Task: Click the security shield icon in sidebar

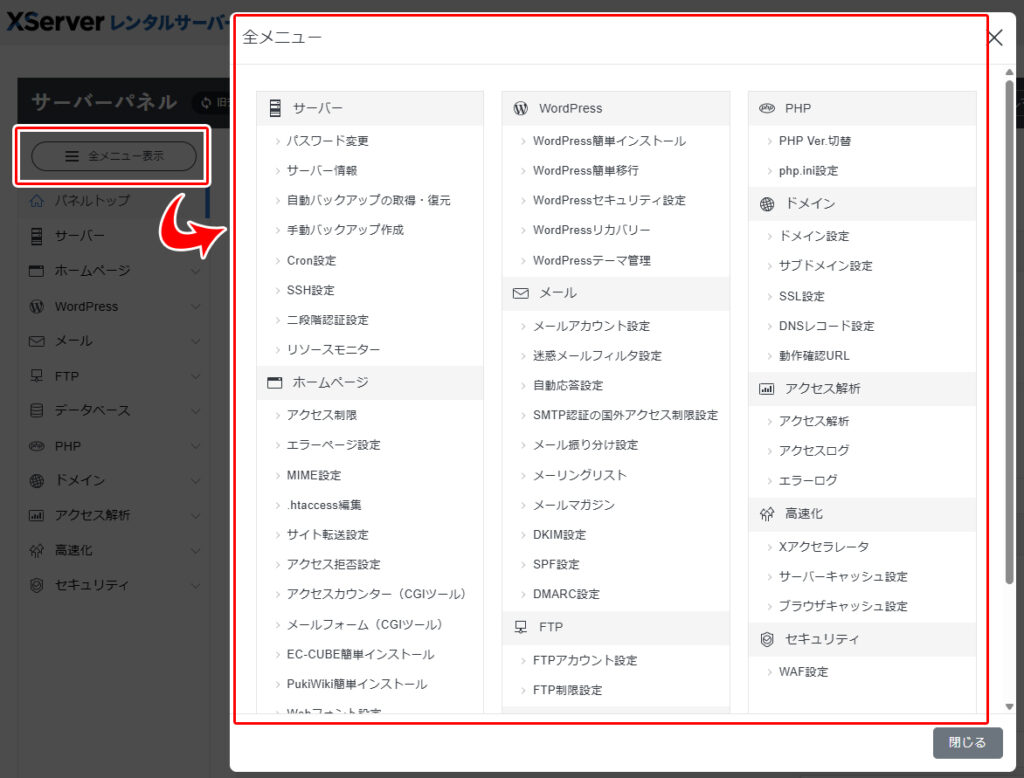Action: pyautogui.click(x=37, y=585)
